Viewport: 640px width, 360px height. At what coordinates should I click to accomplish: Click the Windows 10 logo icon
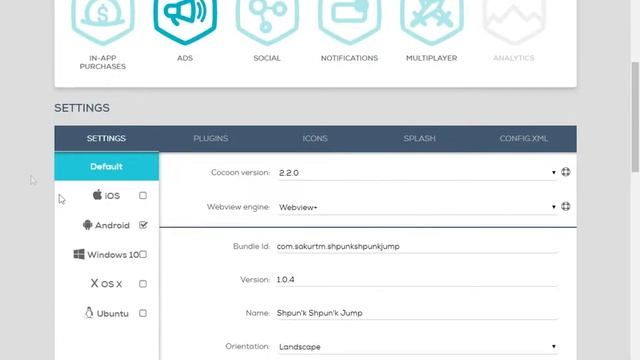tap(79, 254)
